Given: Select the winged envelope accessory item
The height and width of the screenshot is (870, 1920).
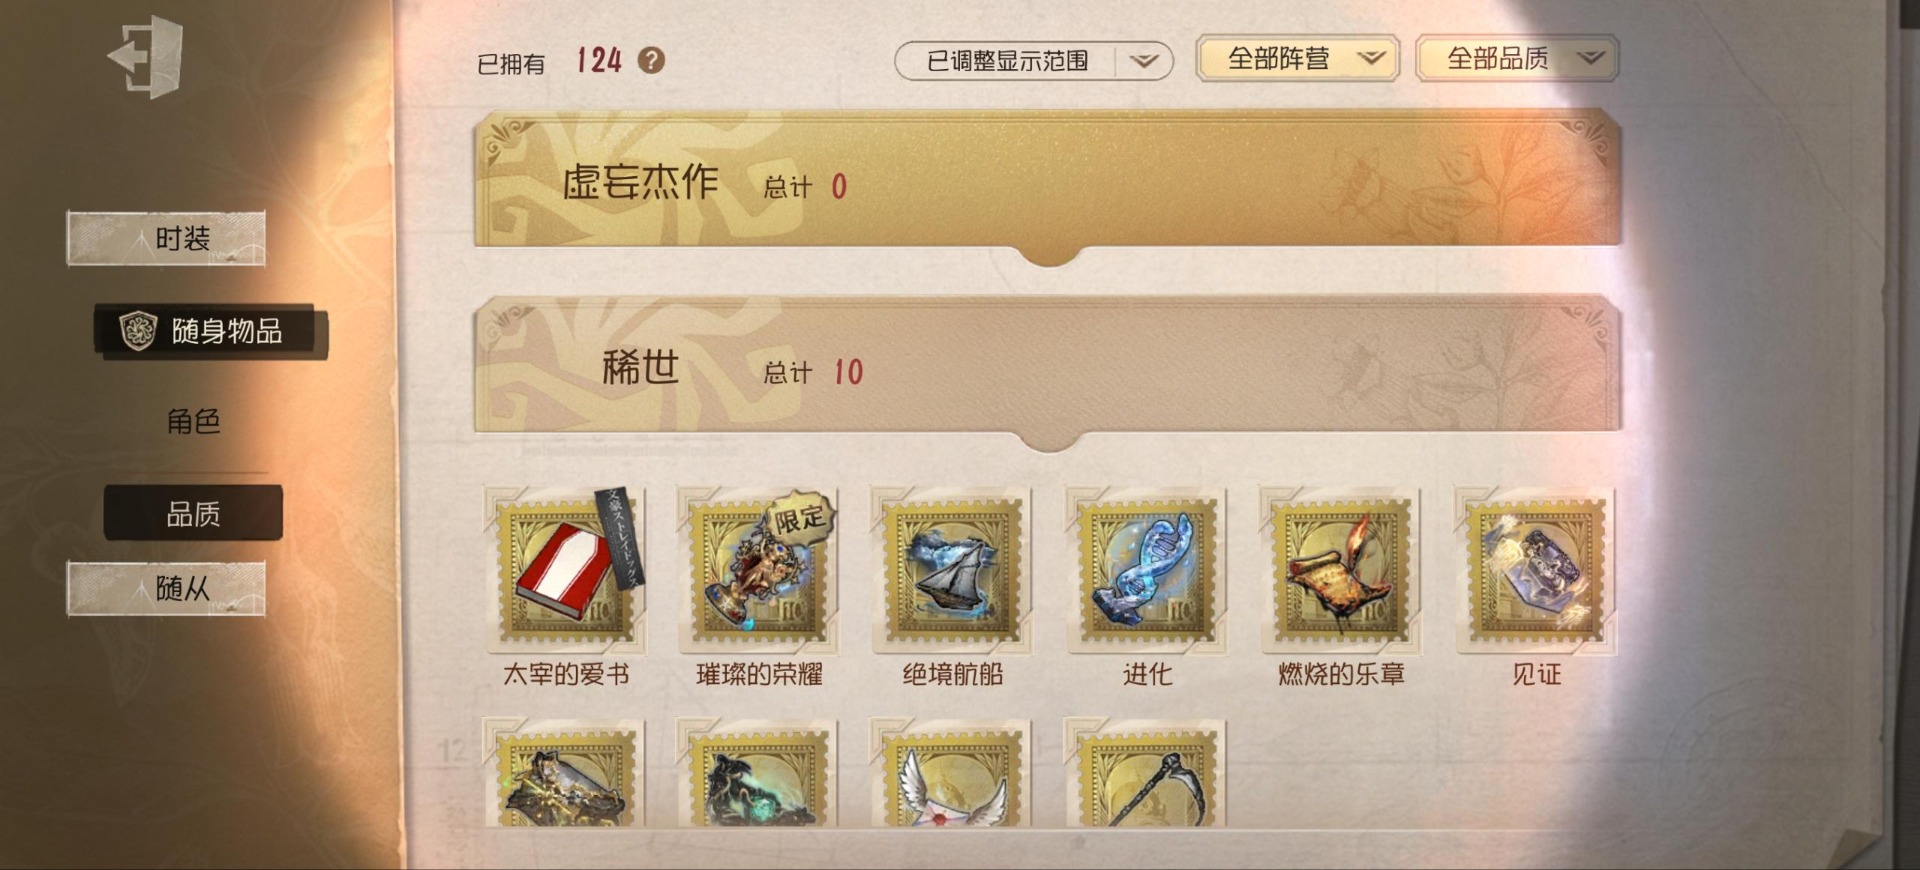Looking at the screenshot, I should click(x=952, y=773).
